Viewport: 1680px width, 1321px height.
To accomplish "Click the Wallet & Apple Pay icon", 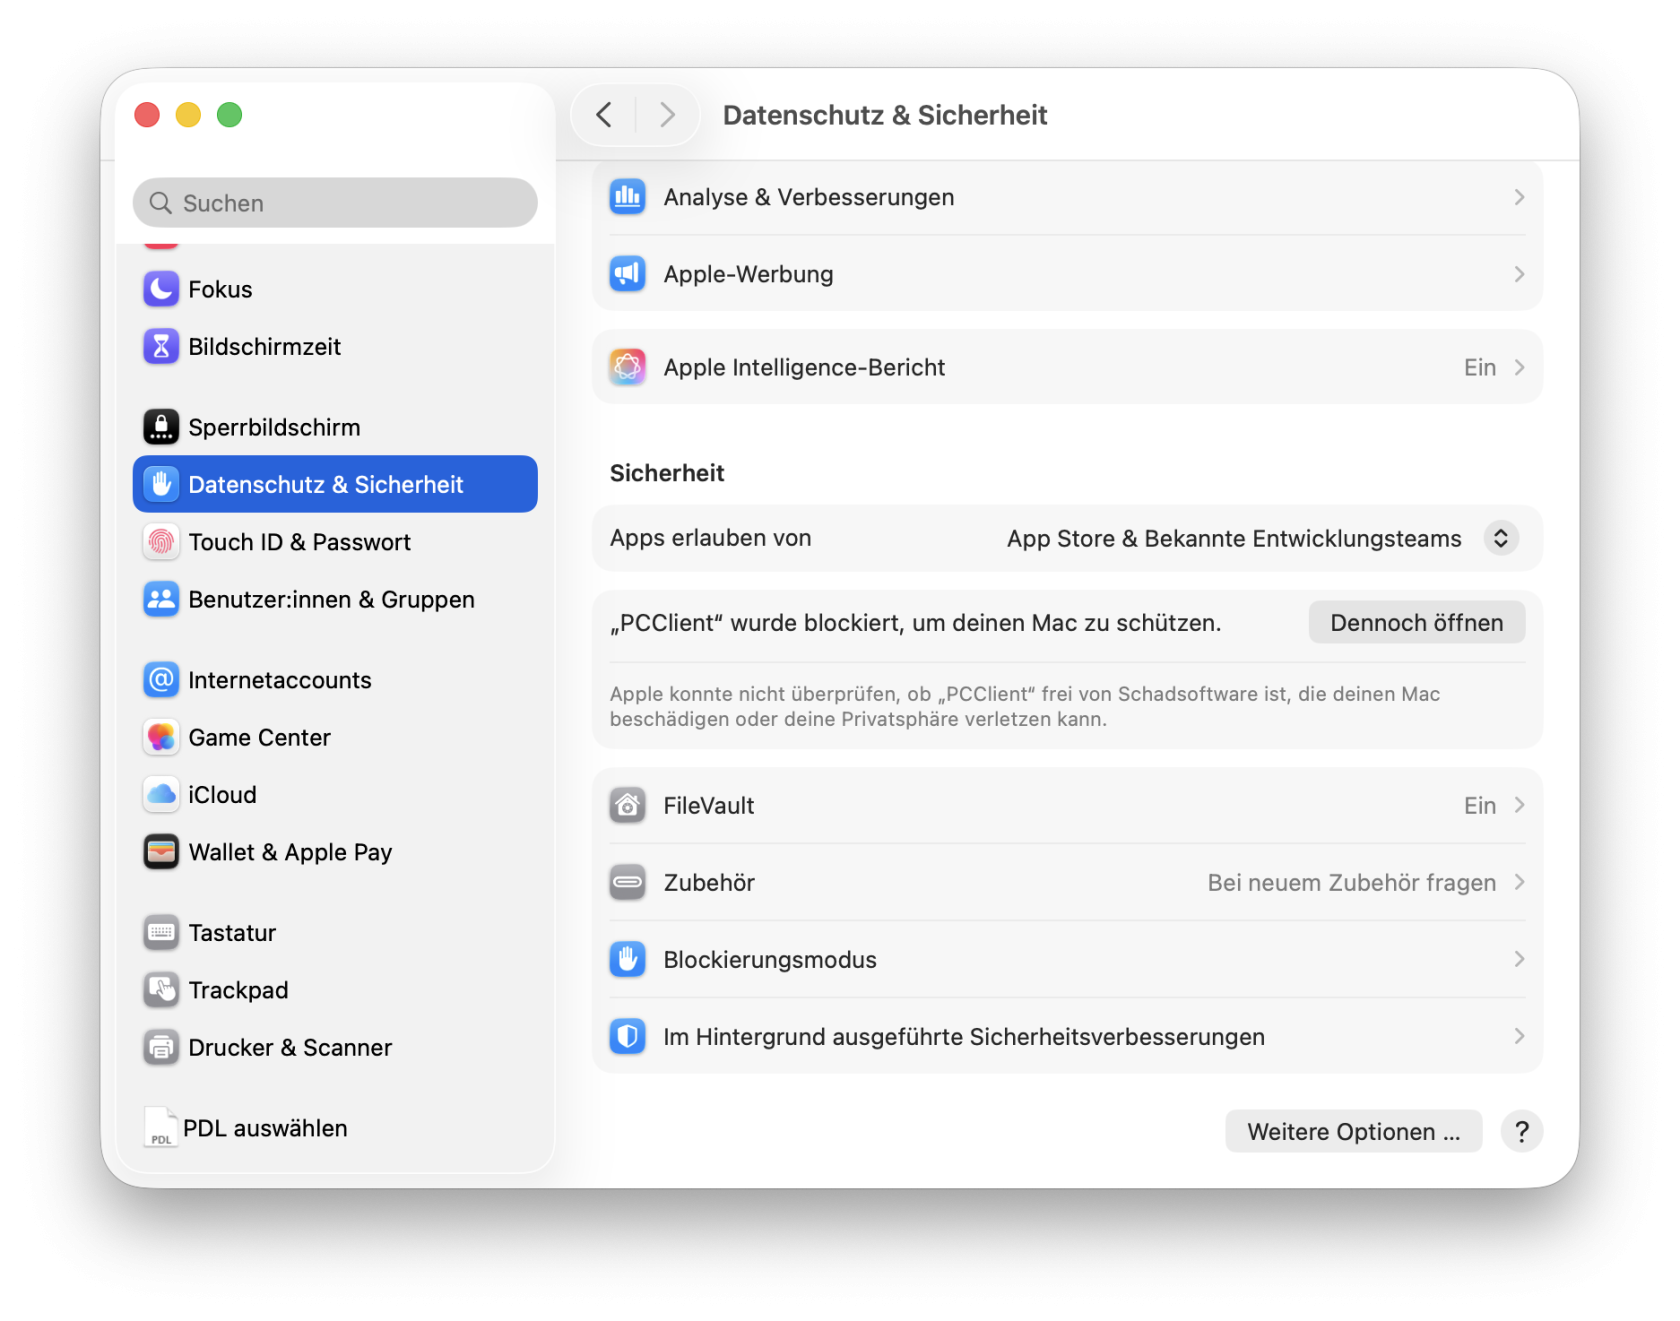I will [x=161, y=852].
